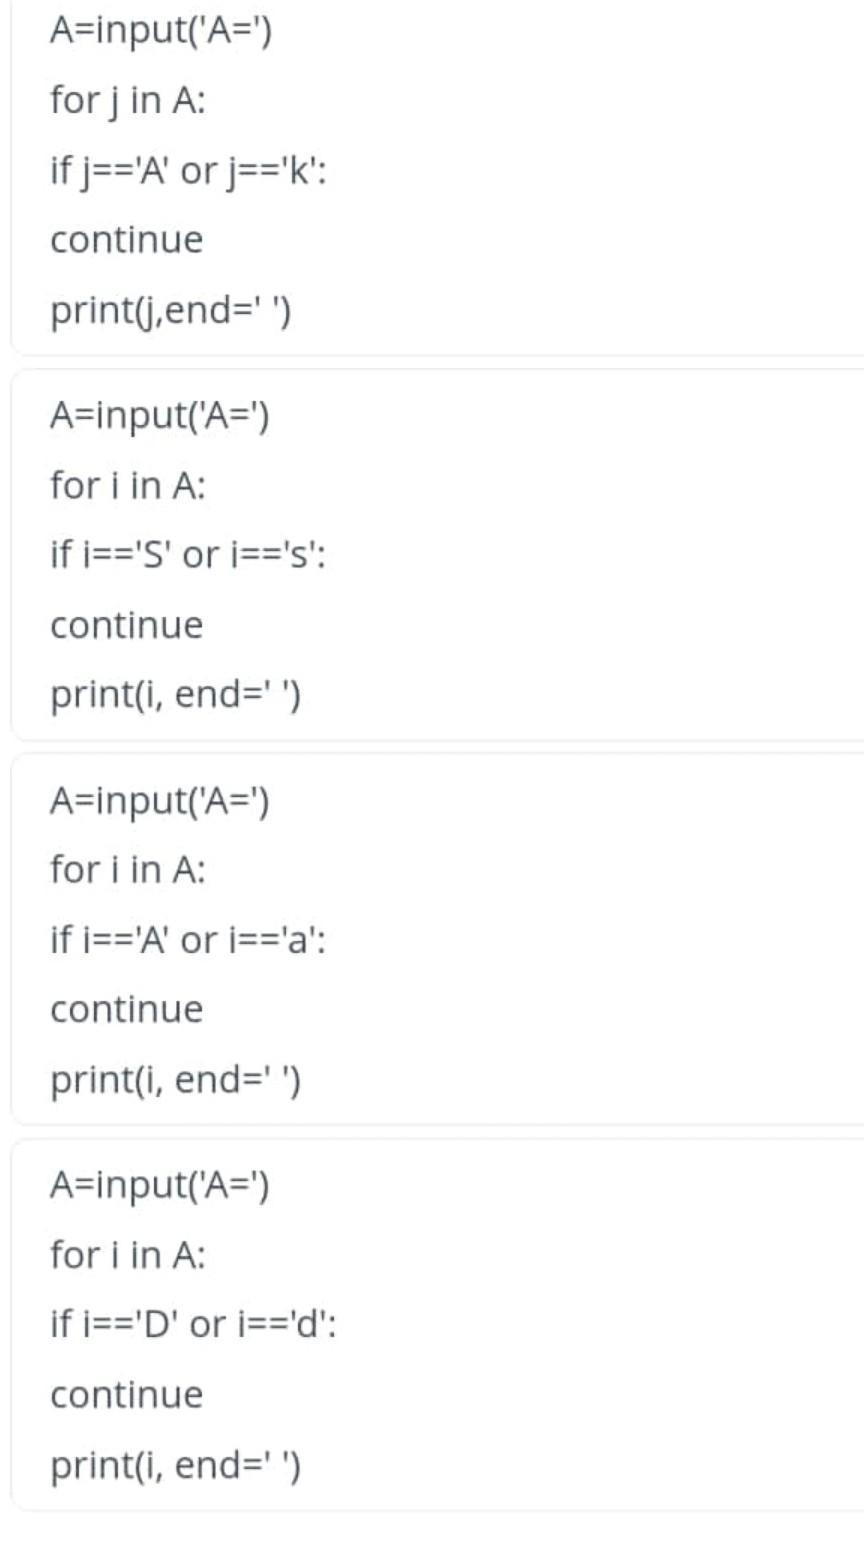Click "continue" in the third answer card
This screenshot has height=1545, width=864.
pos(127,1009)
